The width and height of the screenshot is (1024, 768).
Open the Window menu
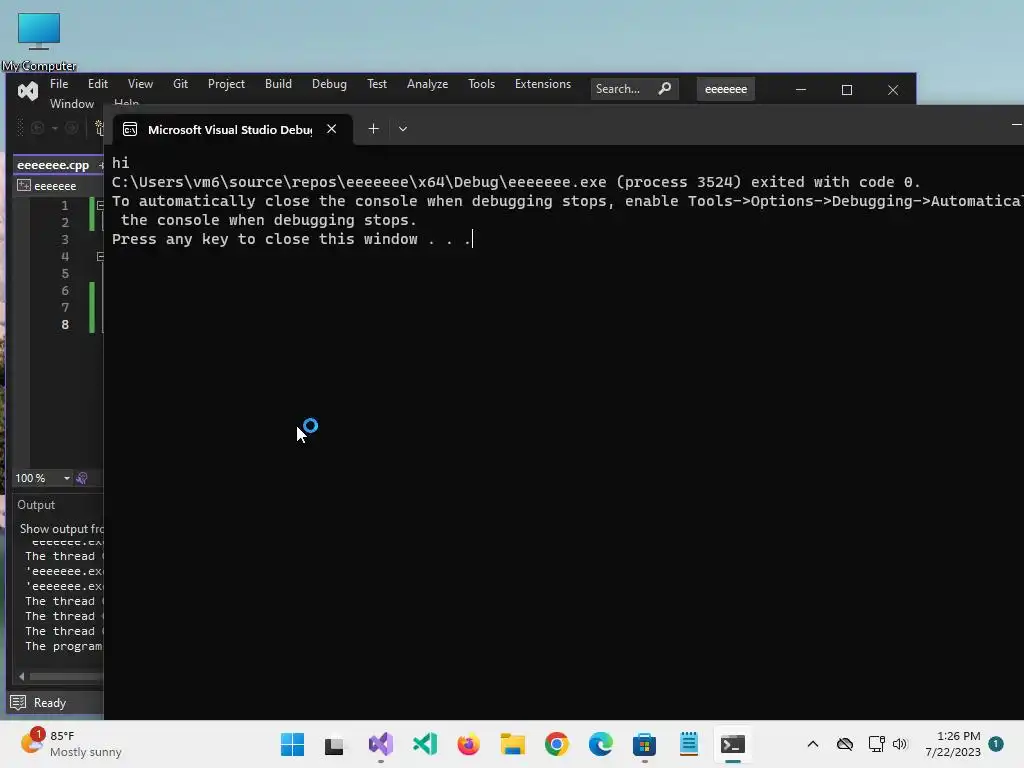point(72,103)
